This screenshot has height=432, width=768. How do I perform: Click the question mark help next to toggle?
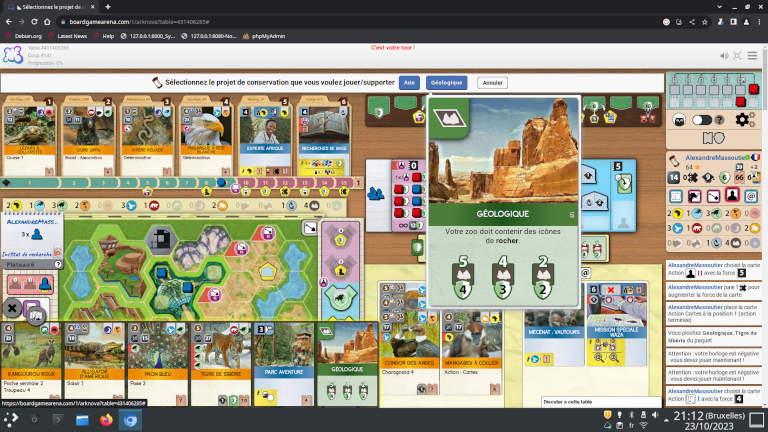[x=719, y=120]
